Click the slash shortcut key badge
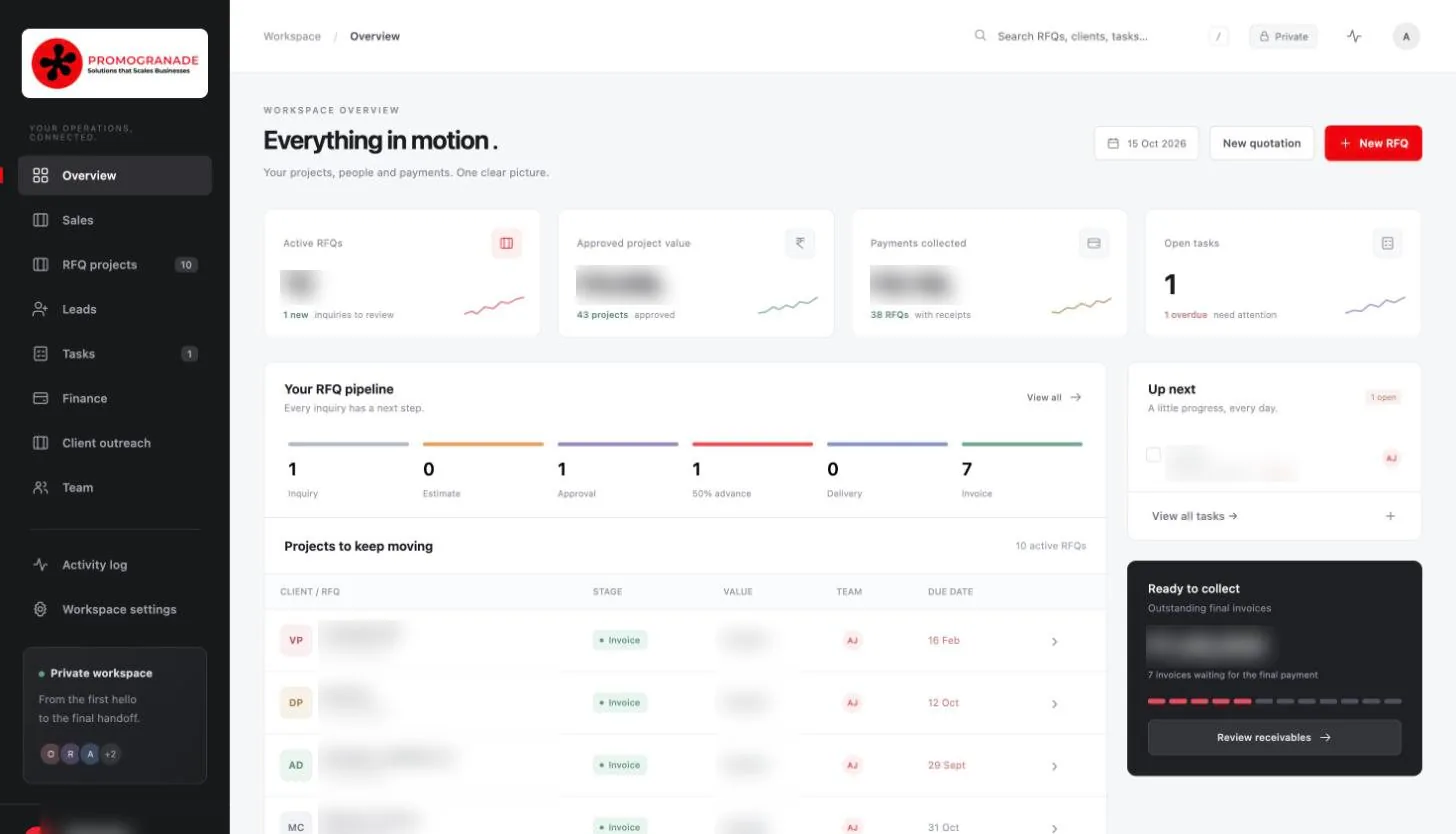The height and width of the screenshot is (834, 1456). coord(1219,37)
